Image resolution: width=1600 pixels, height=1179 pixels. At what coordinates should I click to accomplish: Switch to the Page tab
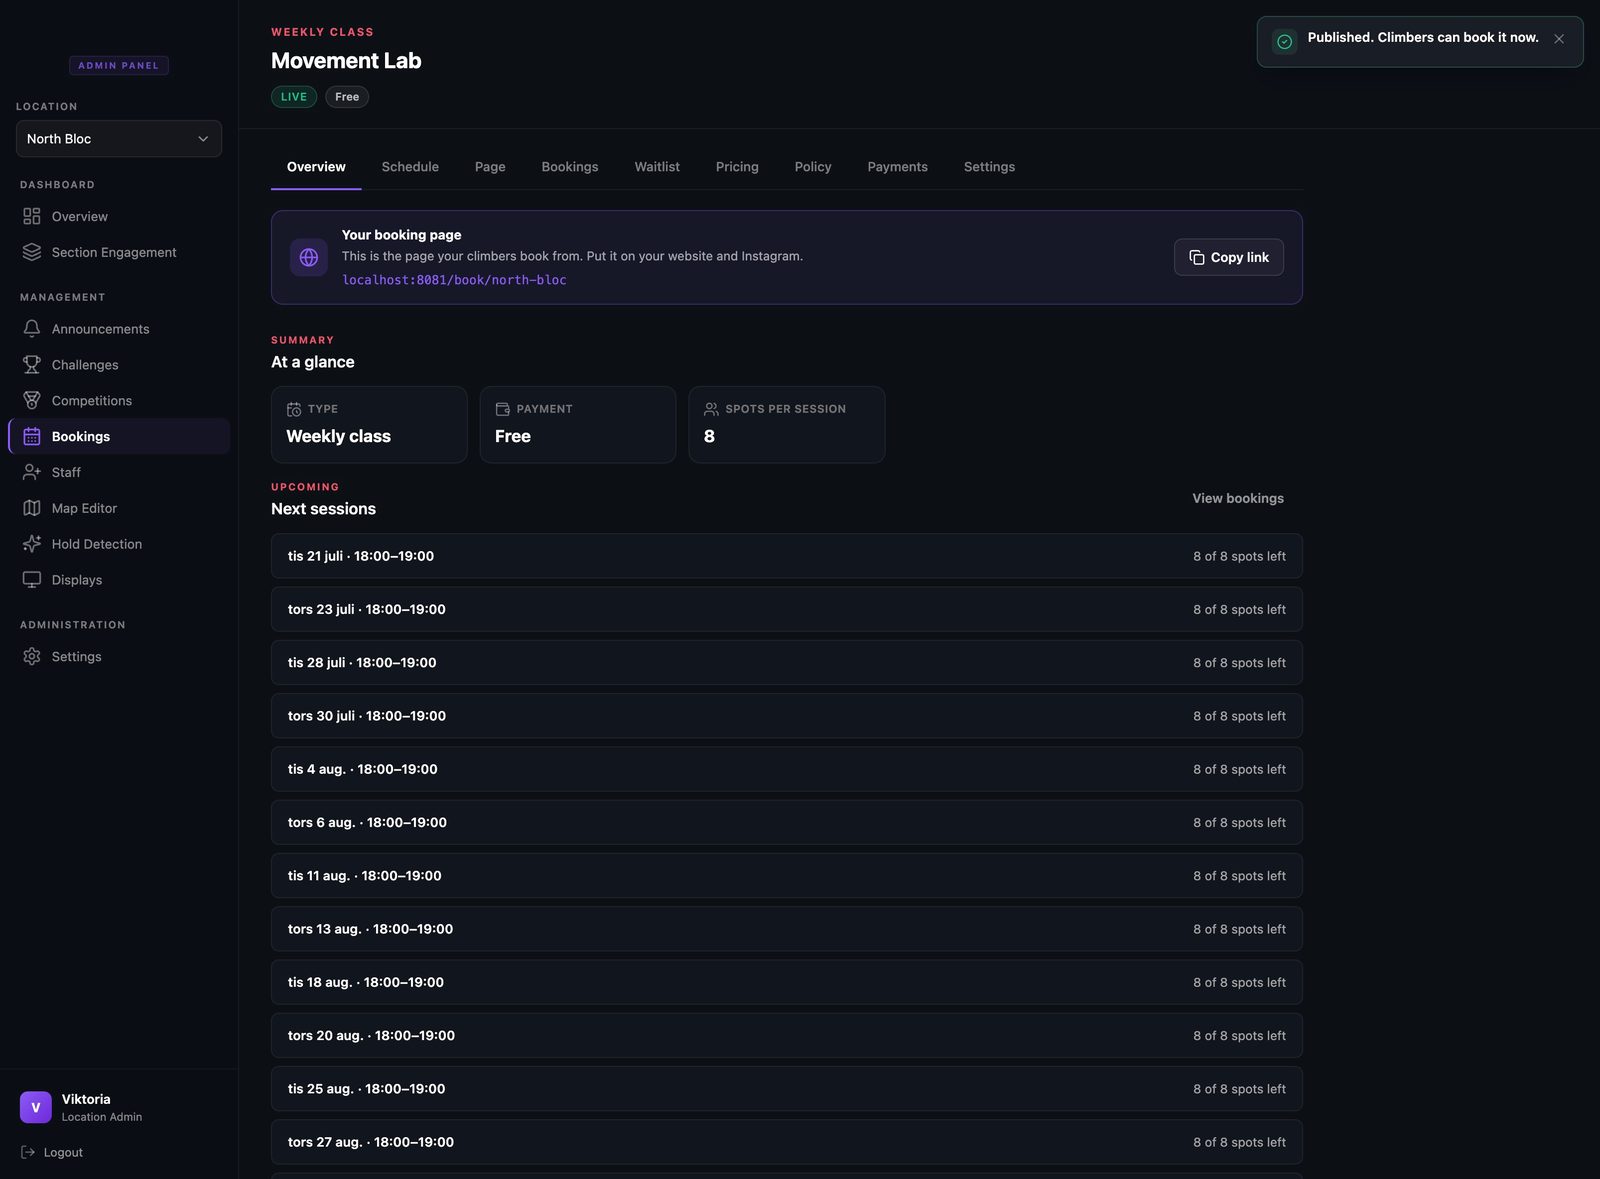(490, 167)
